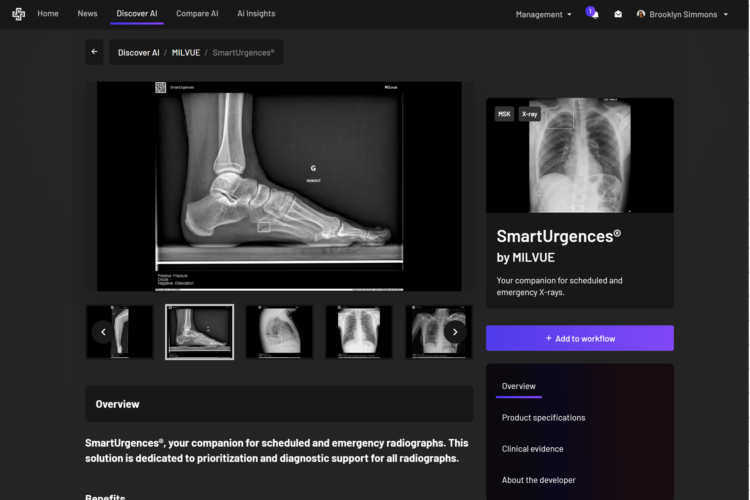The width and height of the screenshot is (750, 500).
Task: Open Discover AI breadcrumb link
Action: click(x=139, y=53)
